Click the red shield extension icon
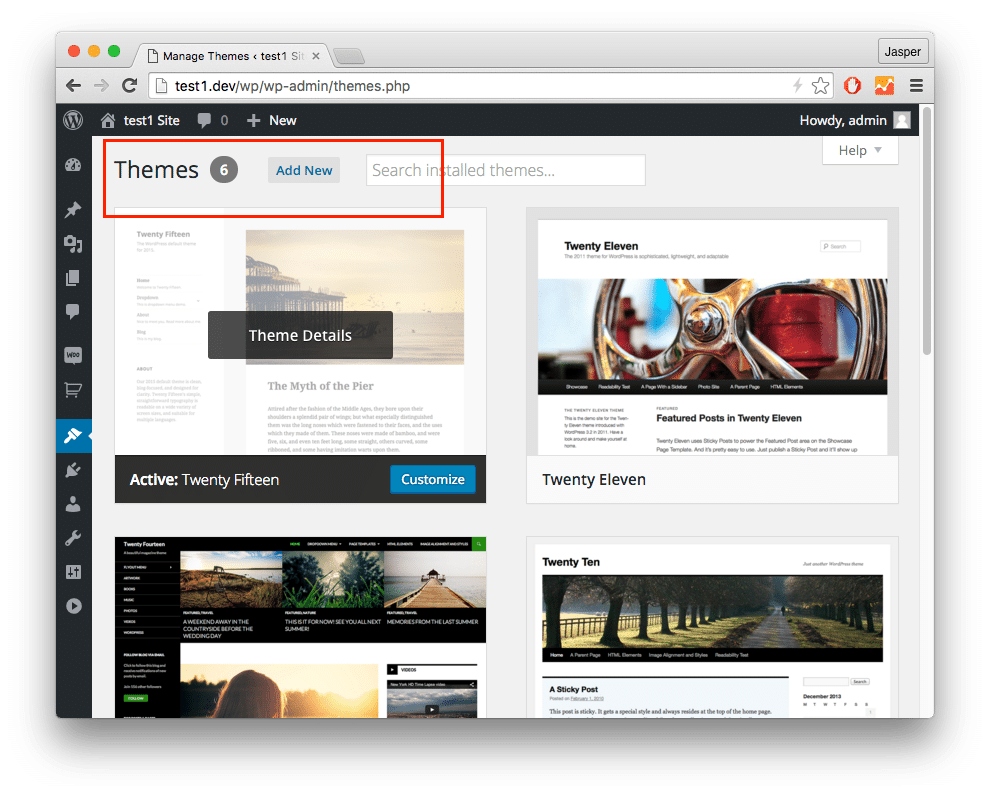 pos(852,85)
